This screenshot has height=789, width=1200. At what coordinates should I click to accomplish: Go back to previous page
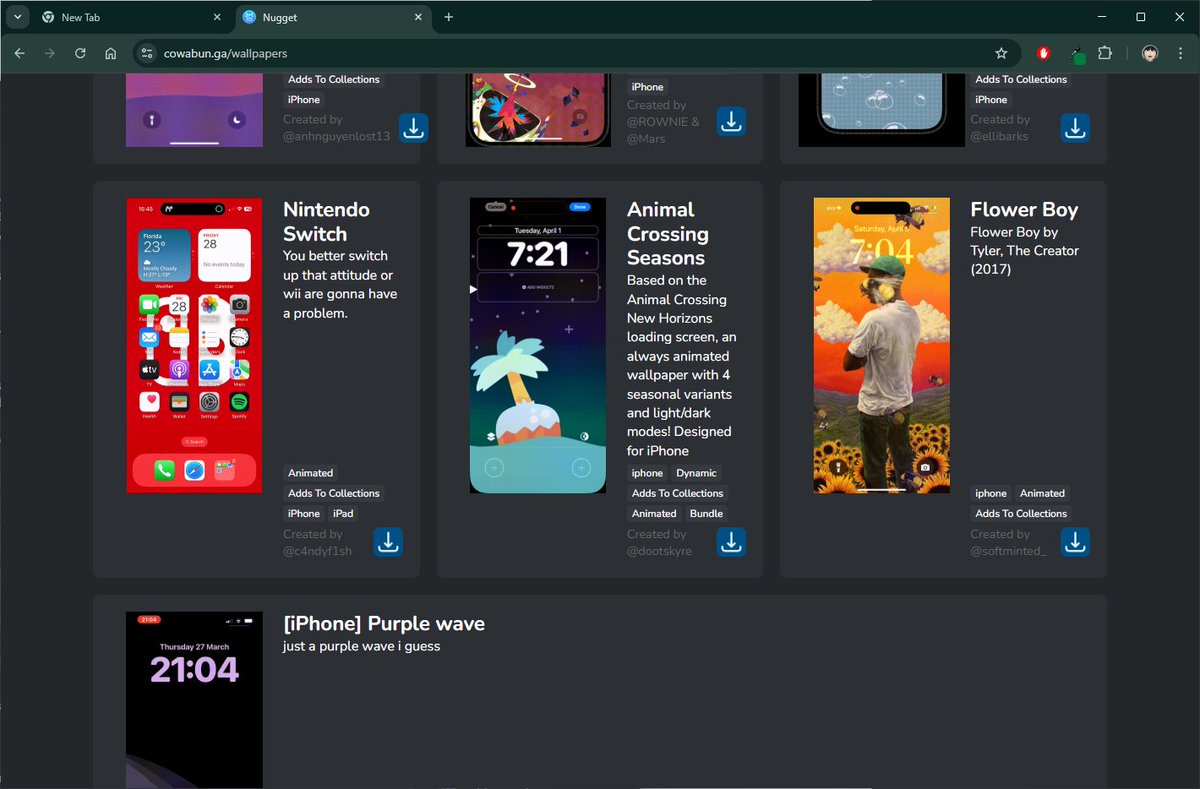point(19,53)
